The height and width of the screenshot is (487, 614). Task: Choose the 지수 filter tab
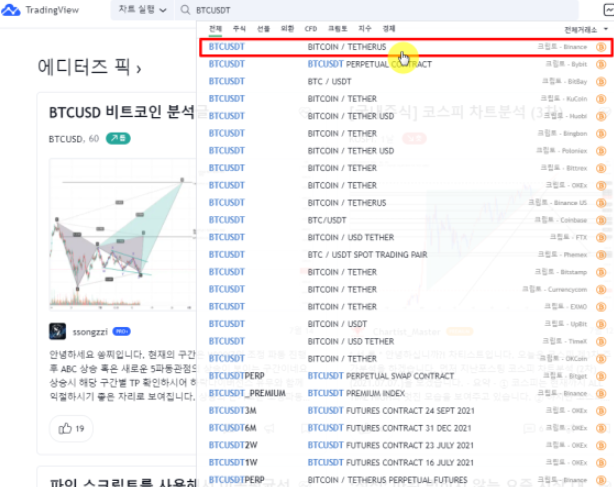[x=364, y=30]
